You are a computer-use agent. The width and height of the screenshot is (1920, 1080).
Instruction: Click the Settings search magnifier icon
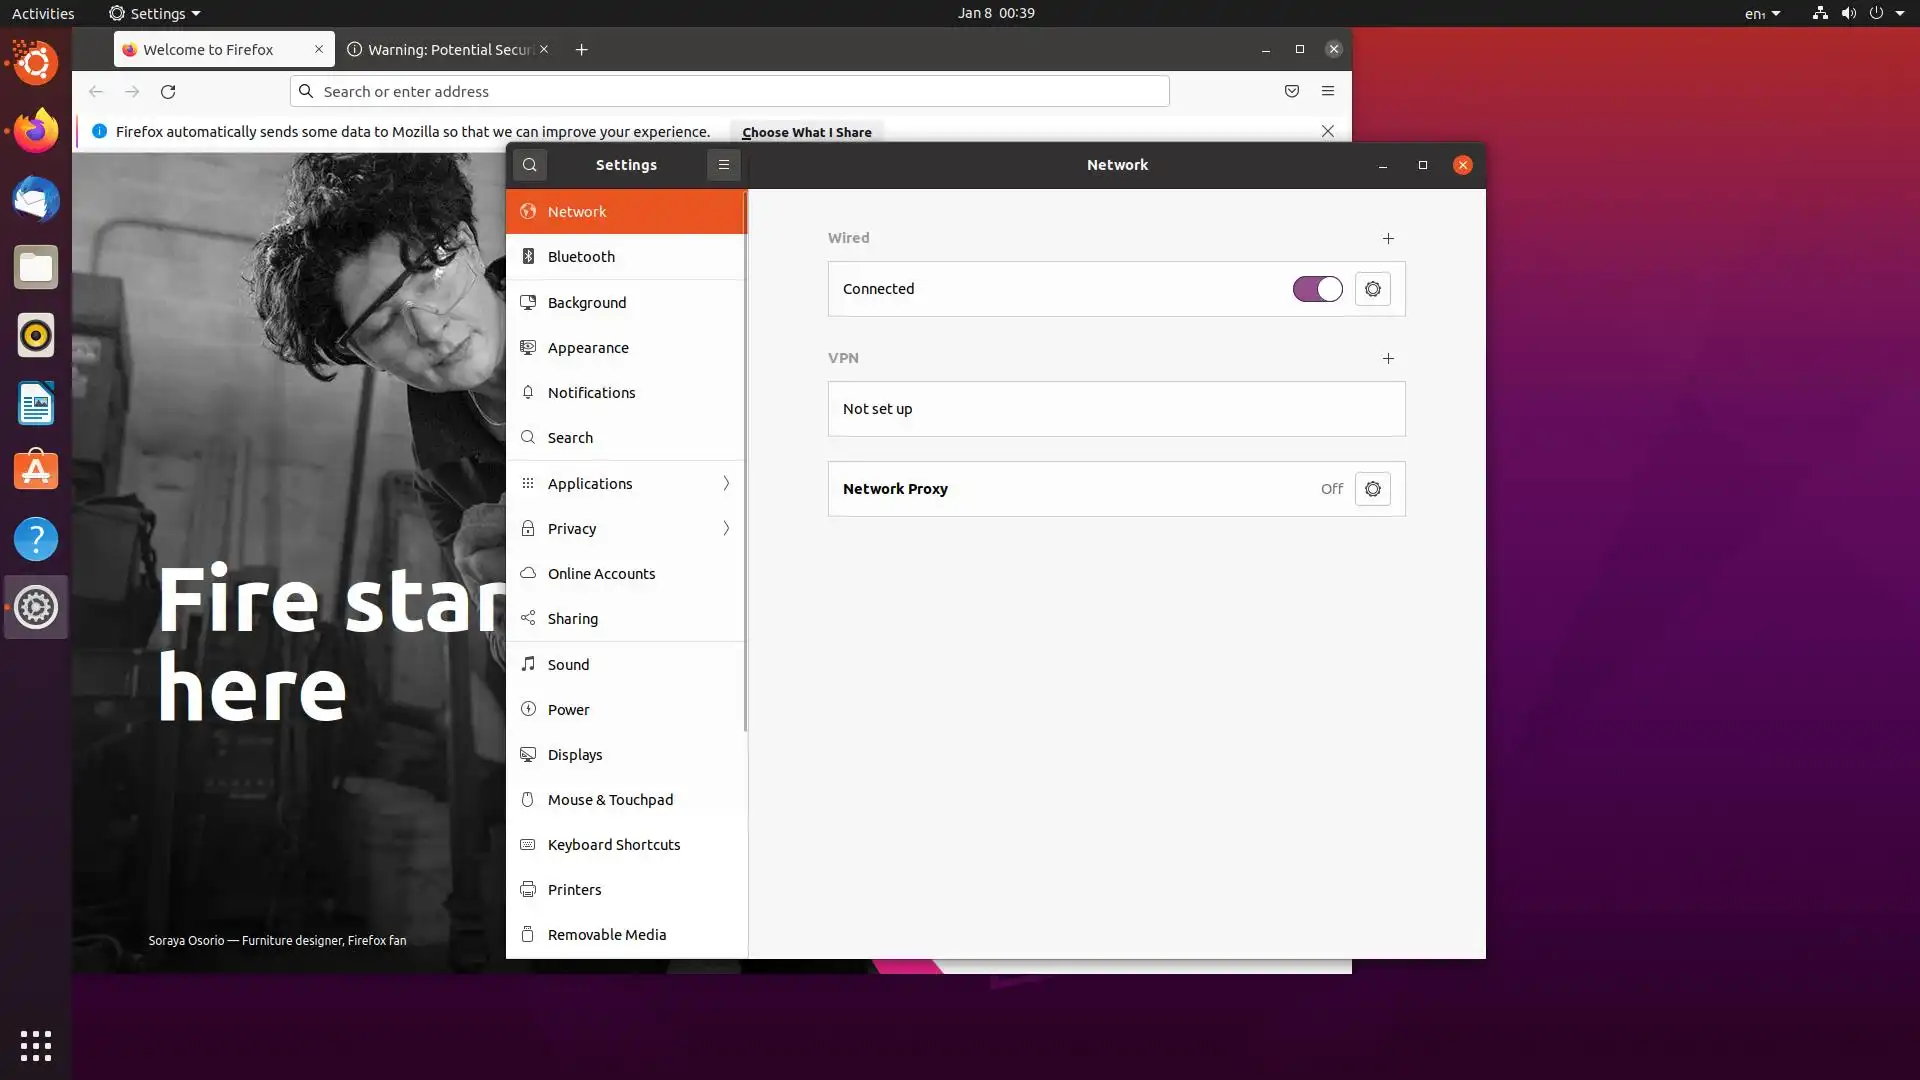coord(530,165)
